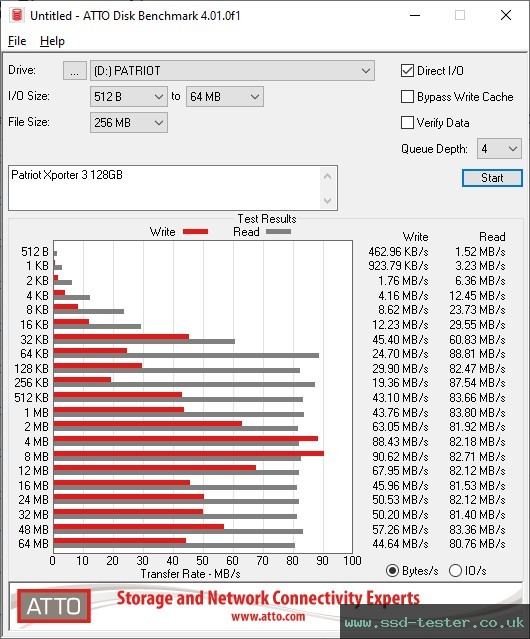The height and width of the screenshot is (639, 530).
Task: Click the gray 64 KB read bar
Action: coord(186,355)
